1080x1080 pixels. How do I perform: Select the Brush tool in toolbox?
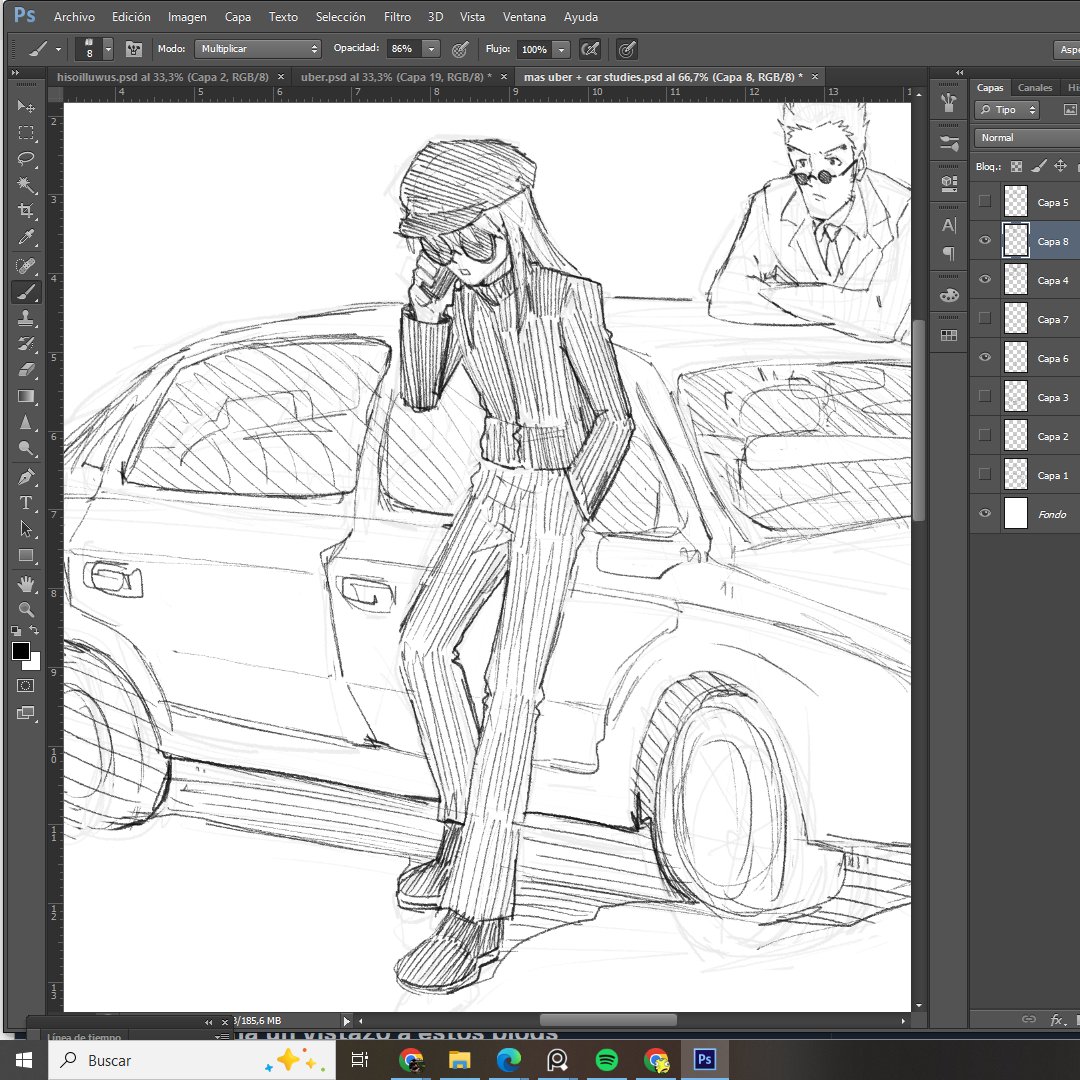click(x=25, y=292)
